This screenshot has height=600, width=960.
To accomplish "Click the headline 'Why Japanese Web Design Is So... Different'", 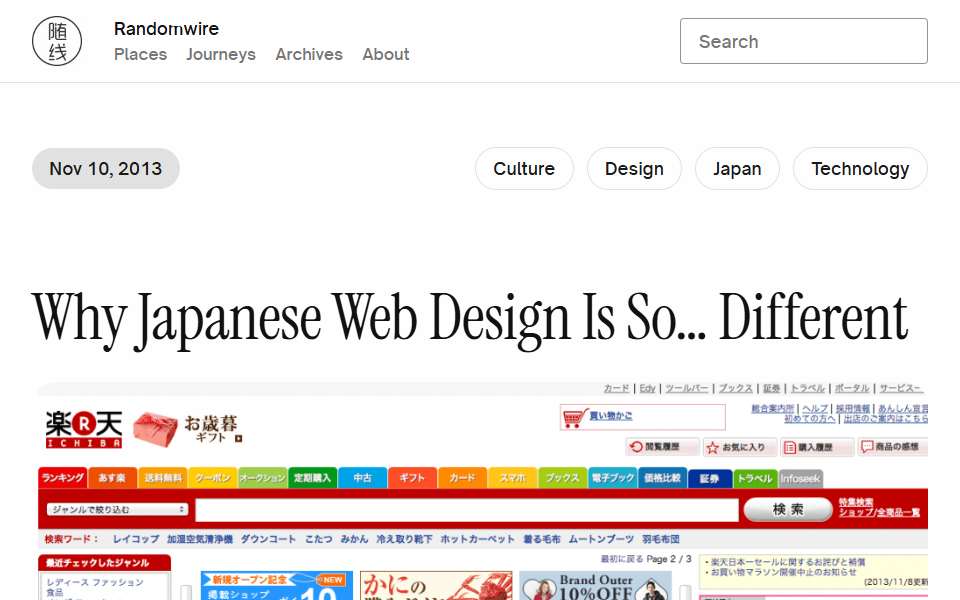I will coord(470,319).
